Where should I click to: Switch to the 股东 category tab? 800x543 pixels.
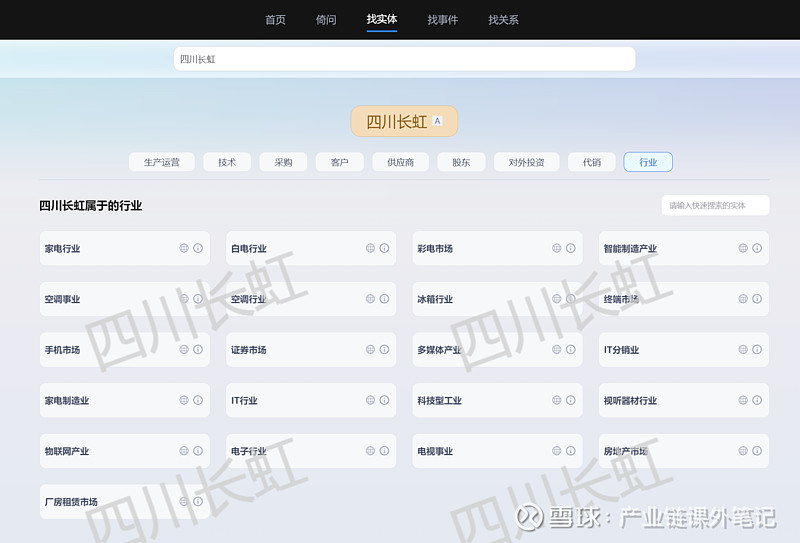(461, 162)
